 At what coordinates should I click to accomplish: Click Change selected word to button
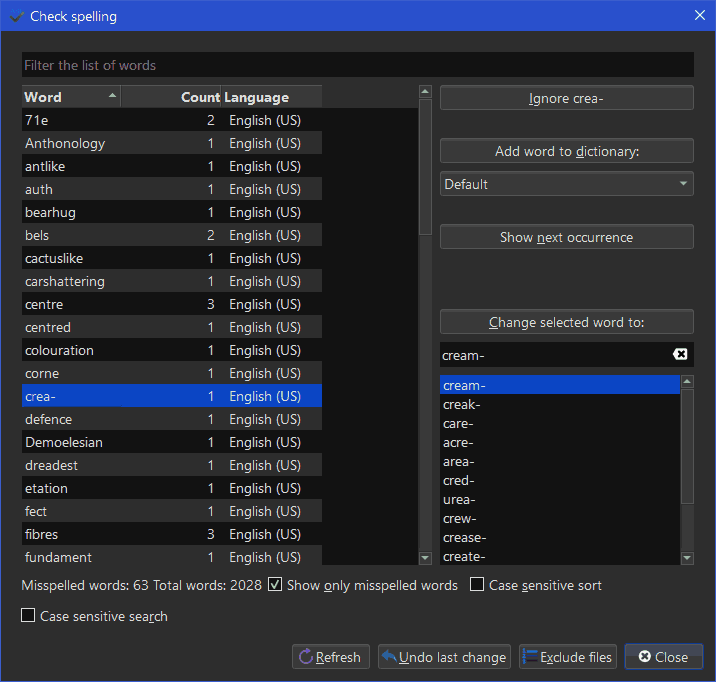(x=567, y=322)
